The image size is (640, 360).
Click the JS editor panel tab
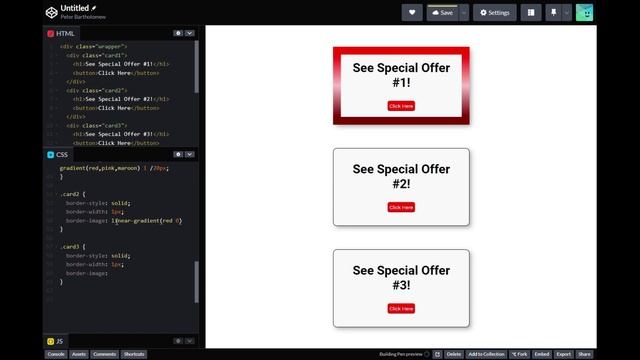[x=56, y=341]
